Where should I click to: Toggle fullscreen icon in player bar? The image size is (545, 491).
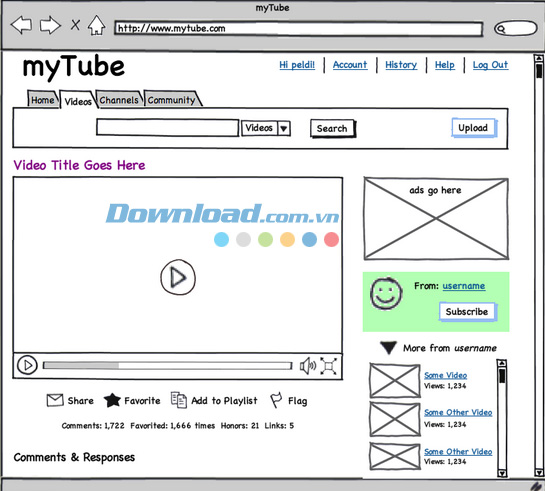pos(328,366)
